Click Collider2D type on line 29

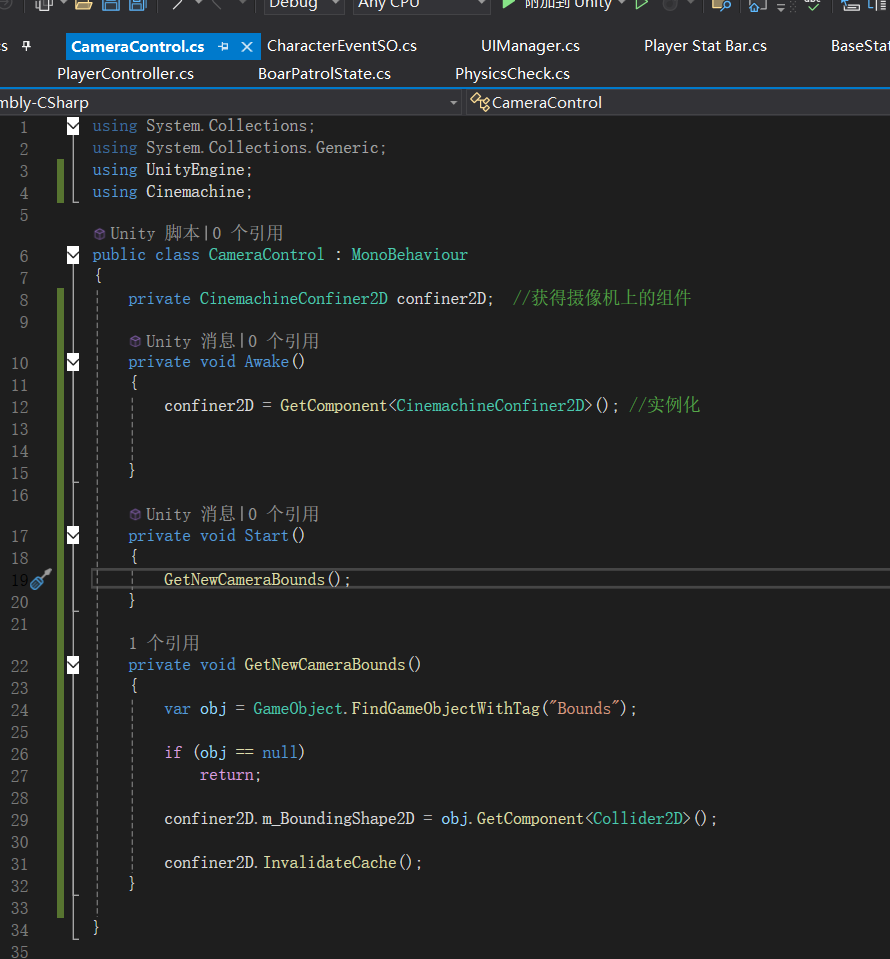click(638, 818)
